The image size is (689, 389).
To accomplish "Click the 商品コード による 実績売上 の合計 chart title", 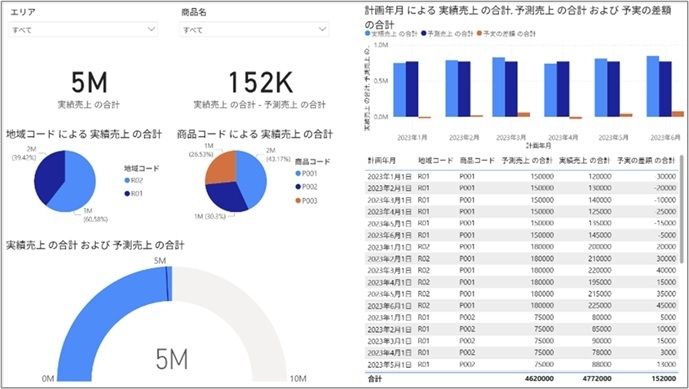I will coord(255,134).
